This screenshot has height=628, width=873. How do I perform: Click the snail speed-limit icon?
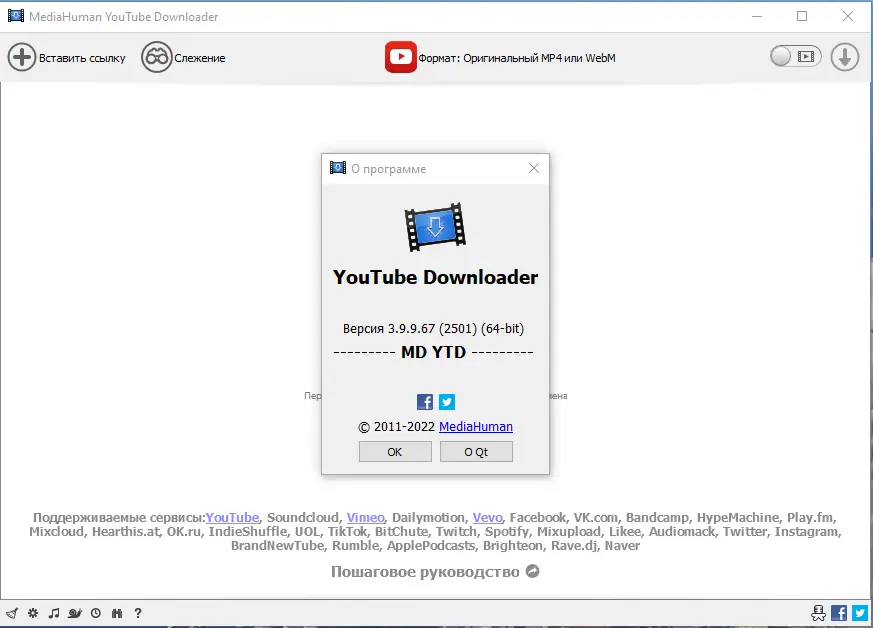[x=74, y=612]
